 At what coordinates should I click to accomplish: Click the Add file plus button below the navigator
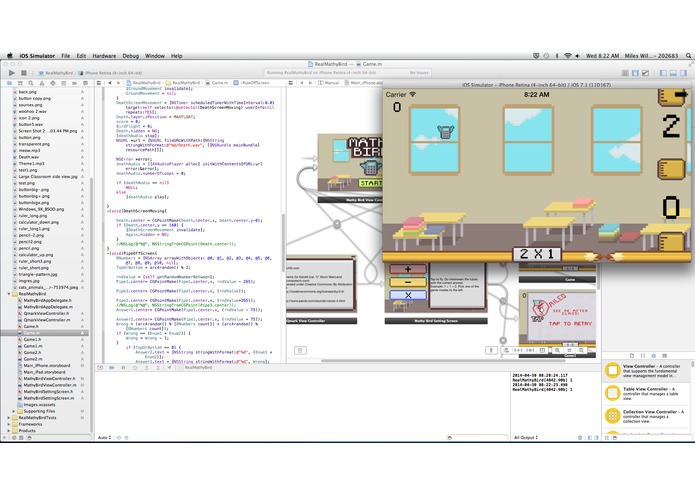pyautogui.click(x=4, y=437)
